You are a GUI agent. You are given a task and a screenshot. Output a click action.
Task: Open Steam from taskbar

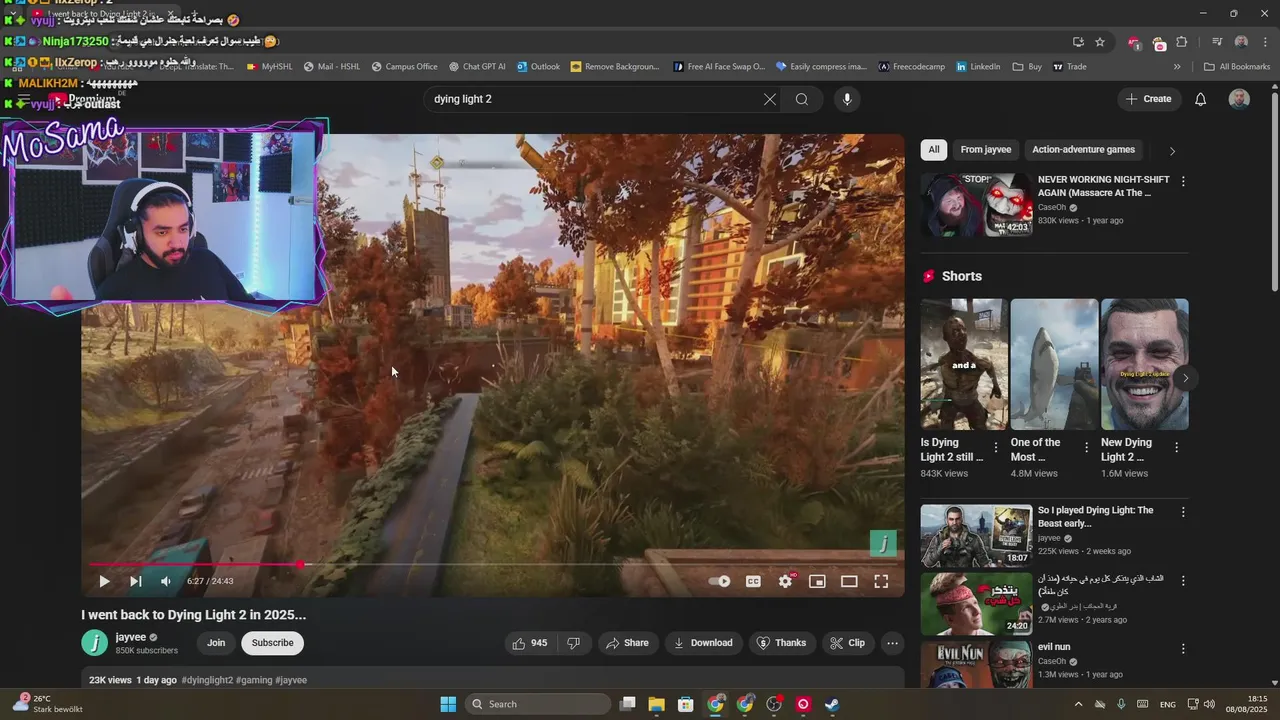832,704
